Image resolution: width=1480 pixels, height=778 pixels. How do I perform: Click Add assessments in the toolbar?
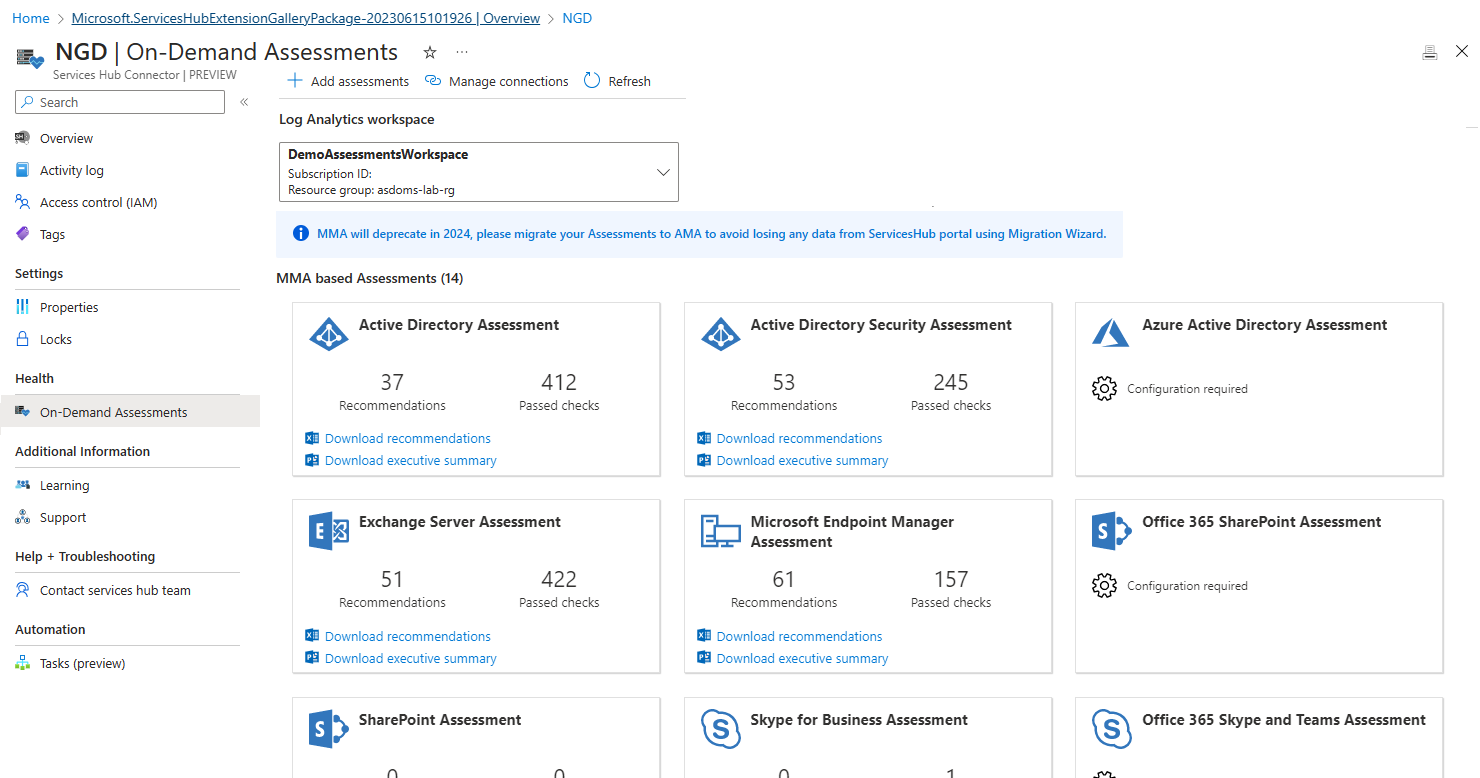click(348, 81)
